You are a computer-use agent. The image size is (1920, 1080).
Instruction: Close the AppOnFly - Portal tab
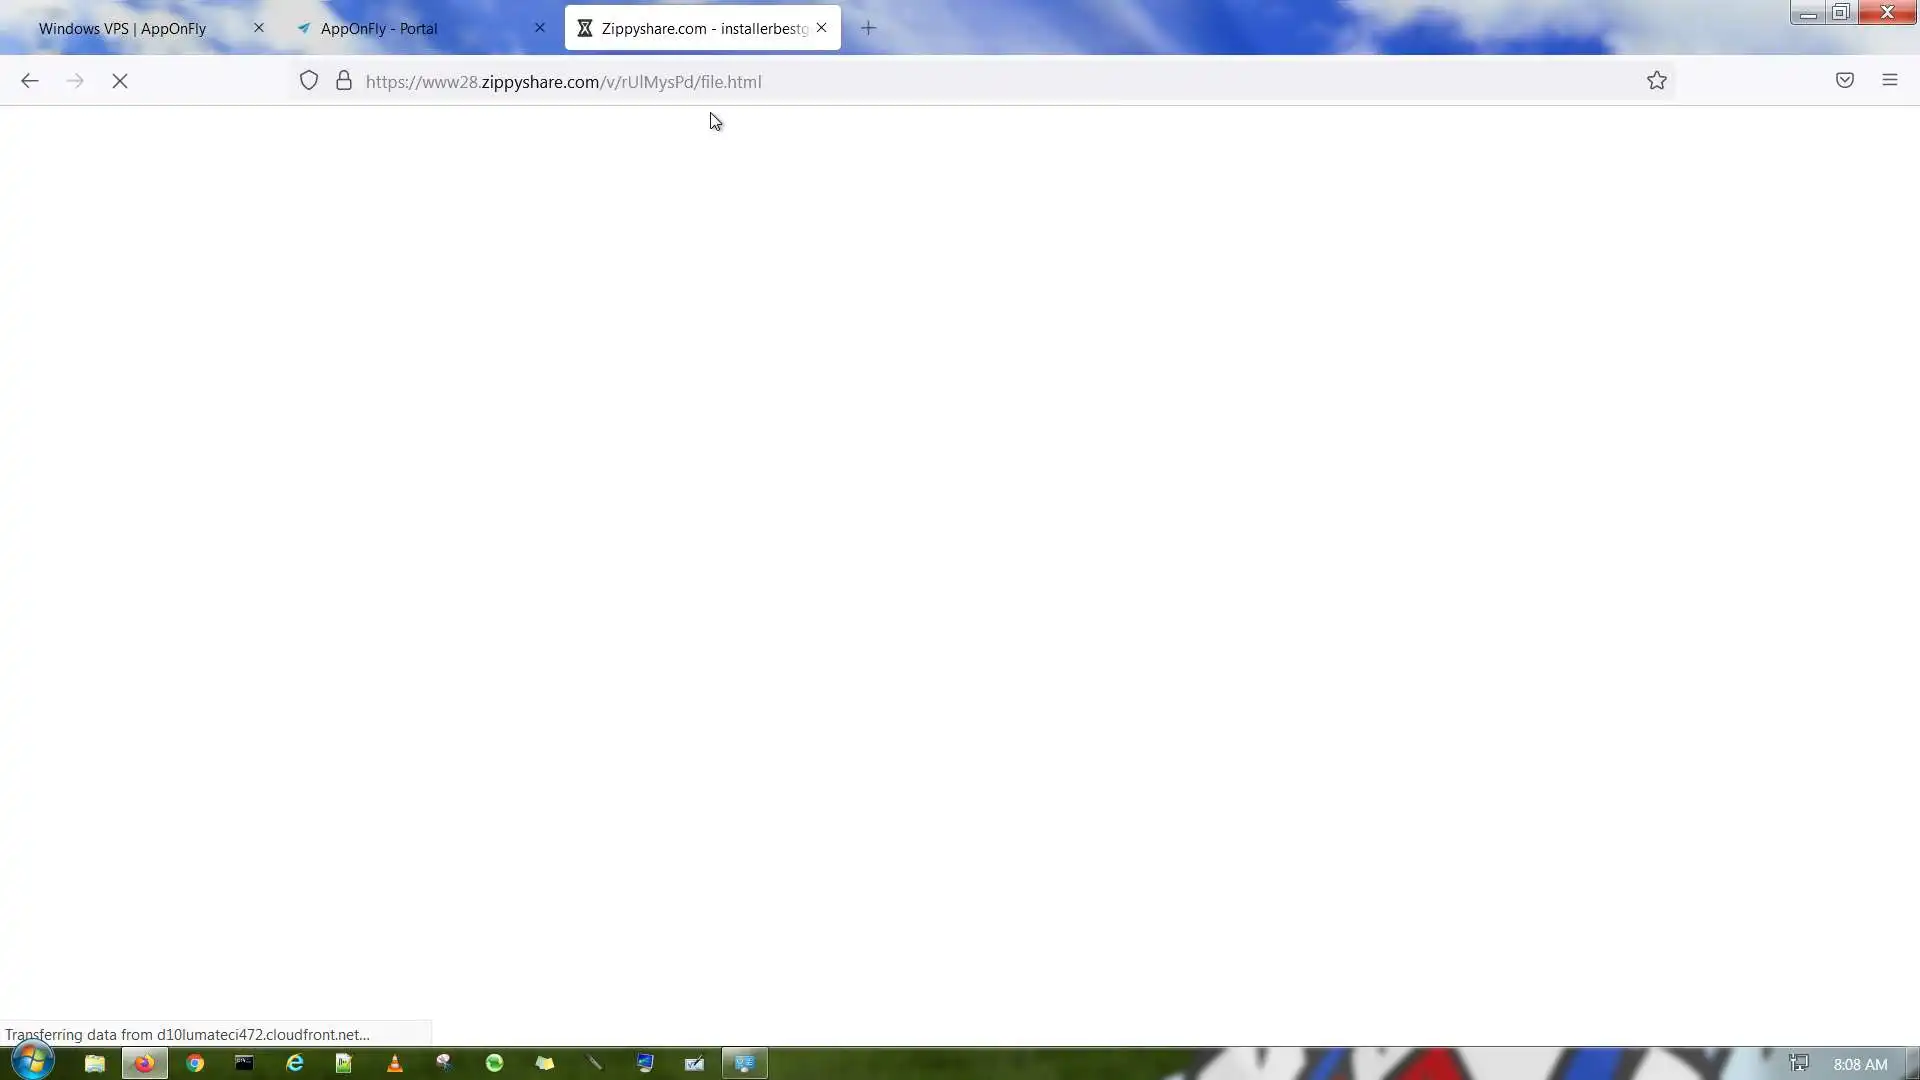pyautogui.click(x=540, y=28)
